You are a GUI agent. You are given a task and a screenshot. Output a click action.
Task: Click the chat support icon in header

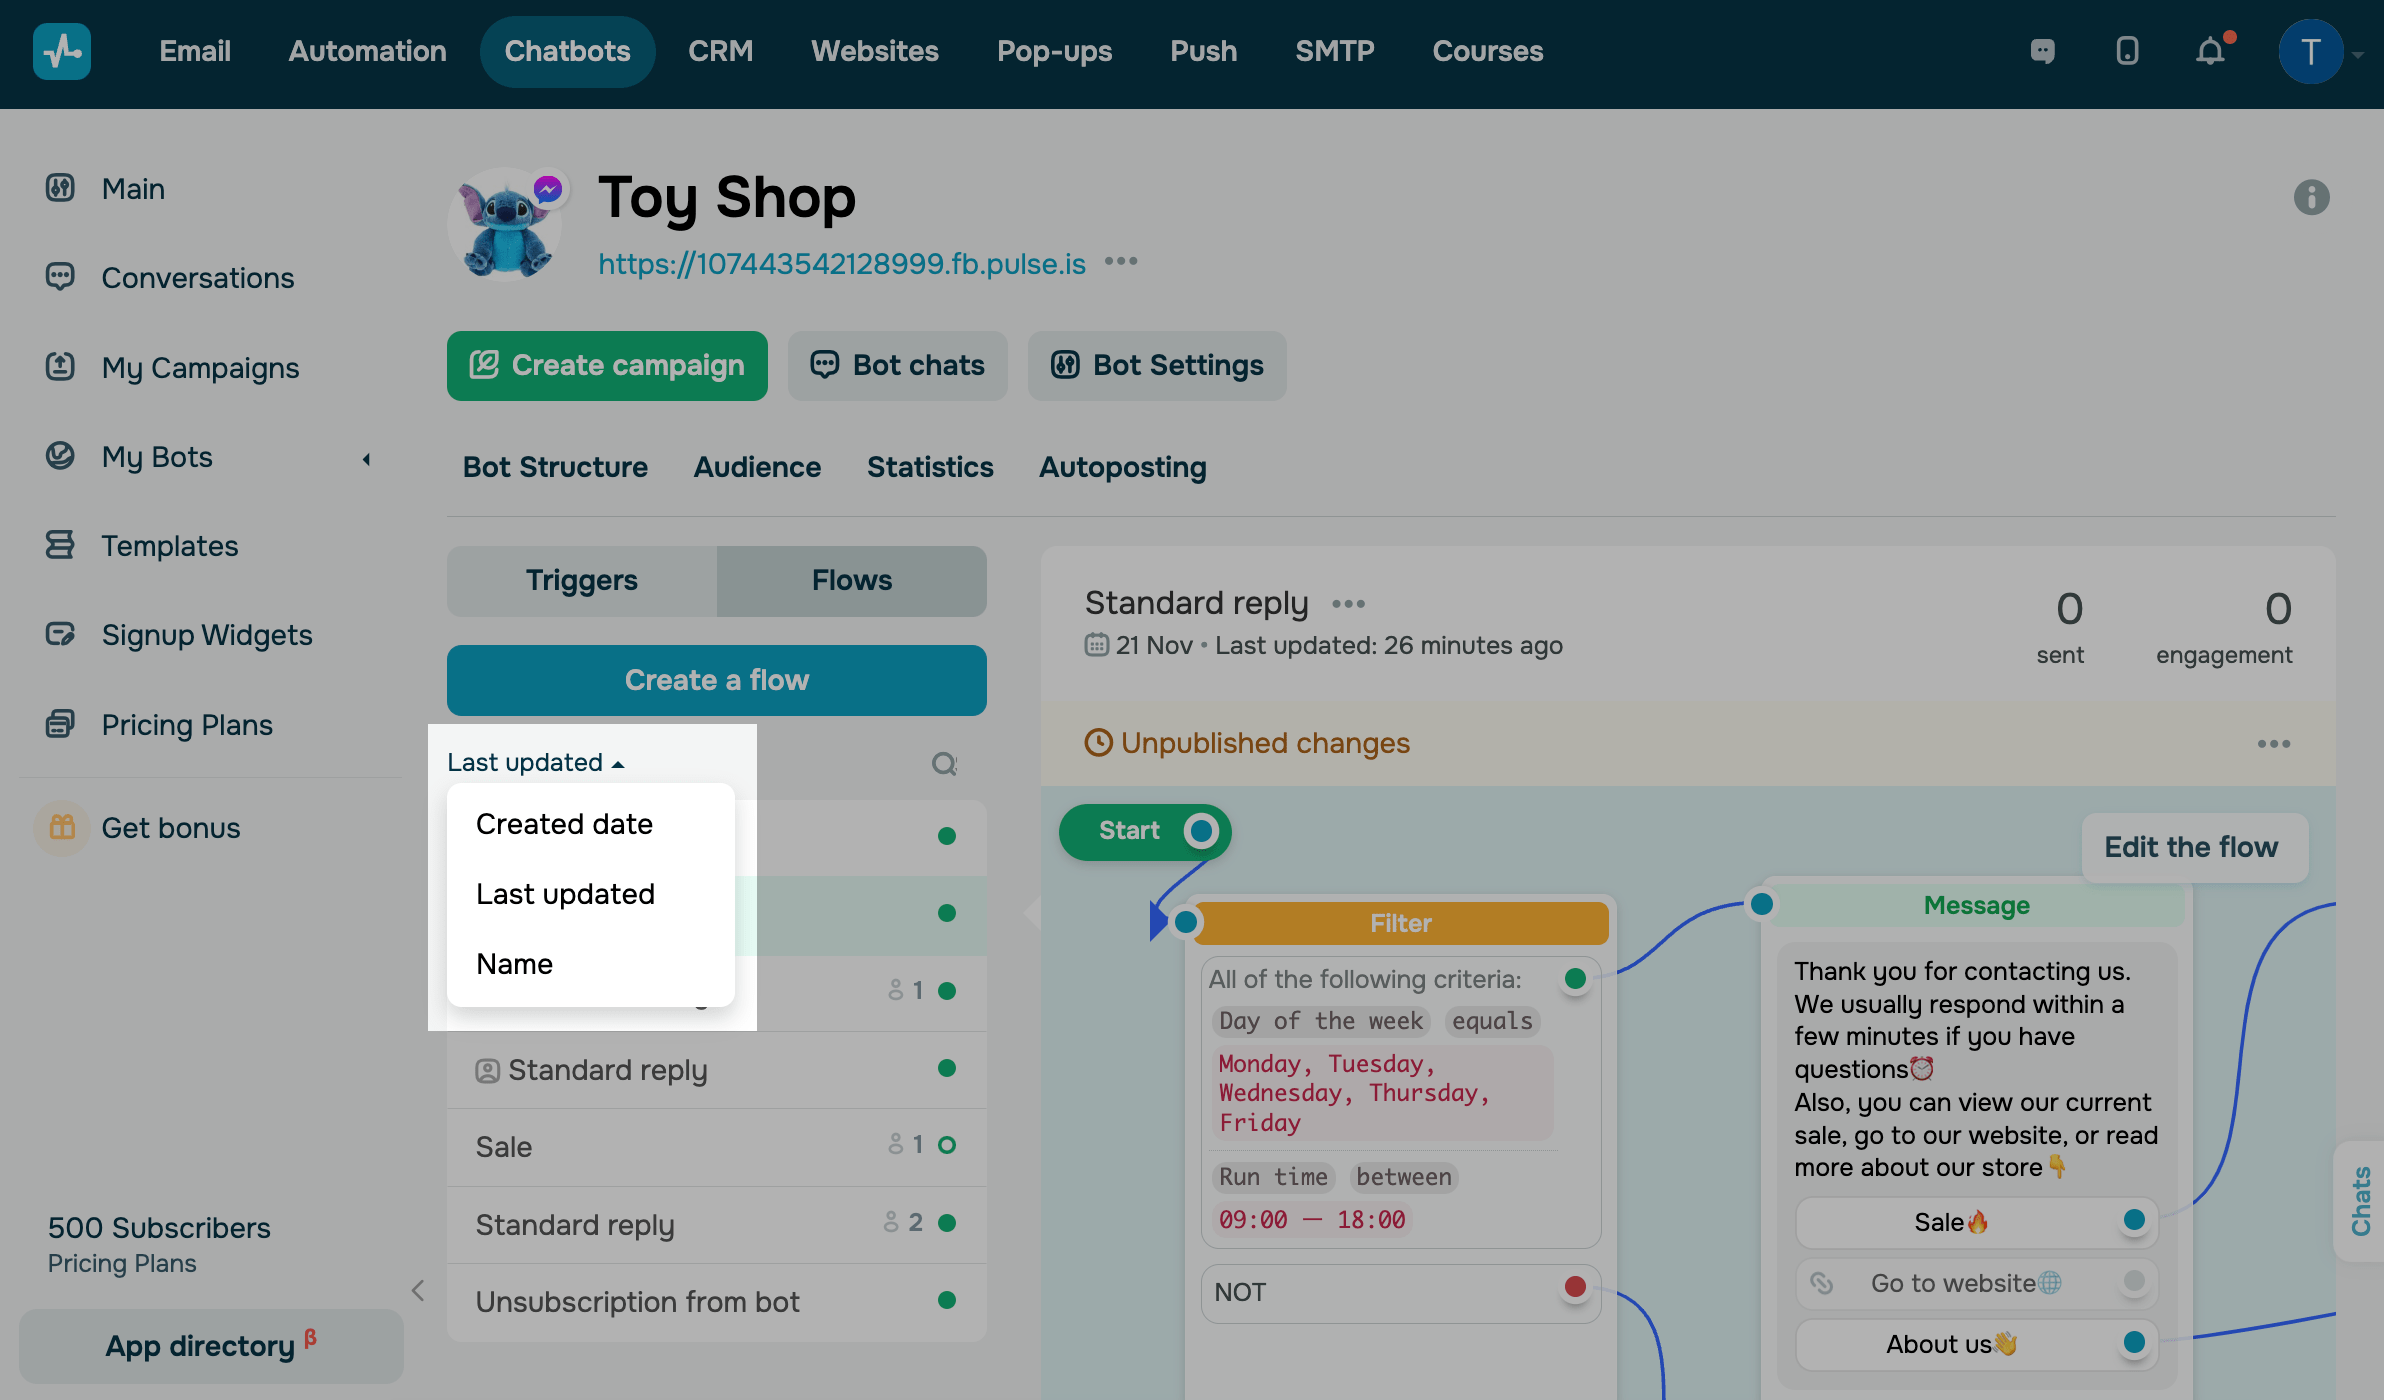click(2043, 51)
